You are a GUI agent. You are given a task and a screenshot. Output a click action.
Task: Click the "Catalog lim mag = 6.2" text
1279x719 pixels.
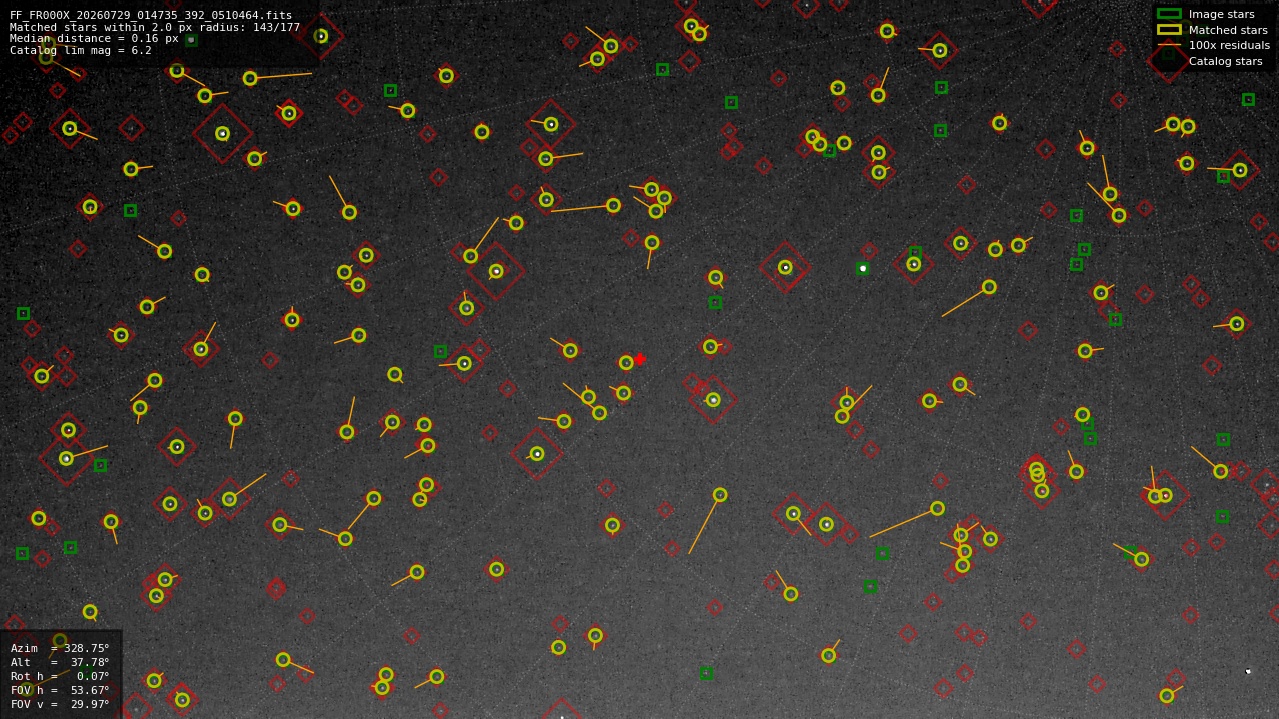pos(81,50)
